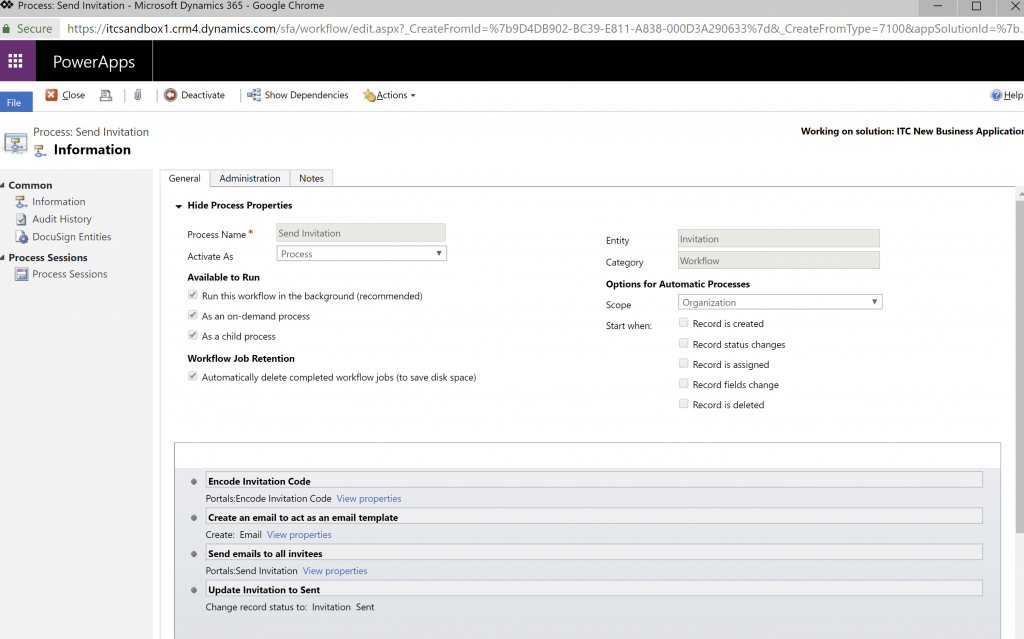Viewport: 1024px width, 639px height.
Task: Toggle As an on-demand process checkbox
Action: click(x=193, y=316)
